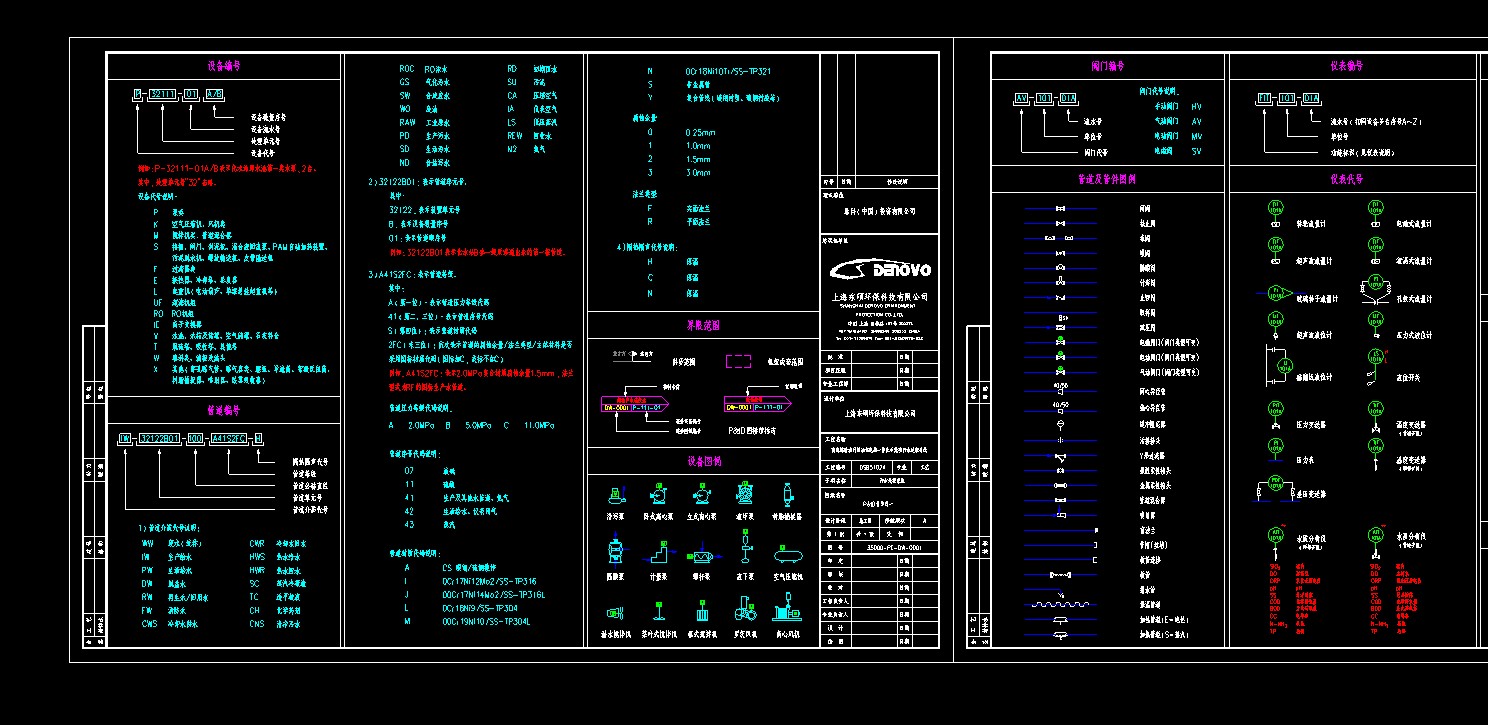The height and width of the screenshot is (725, 1488).
Task: Click the 管道编号 section heading
Action: [223, 409]
